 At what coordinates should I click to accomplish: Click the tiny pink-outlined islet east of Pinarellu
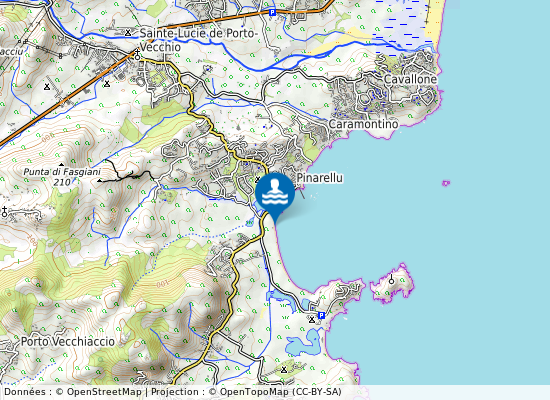(446, 183)
